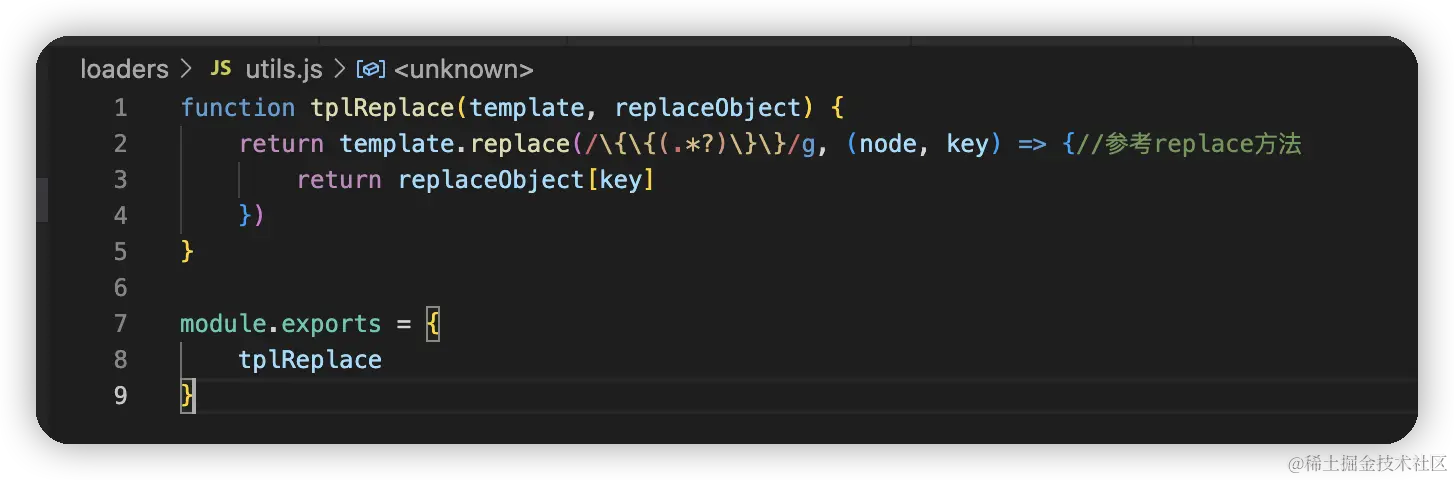Expand the chevron after utils.js
Viewport: 1454px width, 480px height.
338,69
